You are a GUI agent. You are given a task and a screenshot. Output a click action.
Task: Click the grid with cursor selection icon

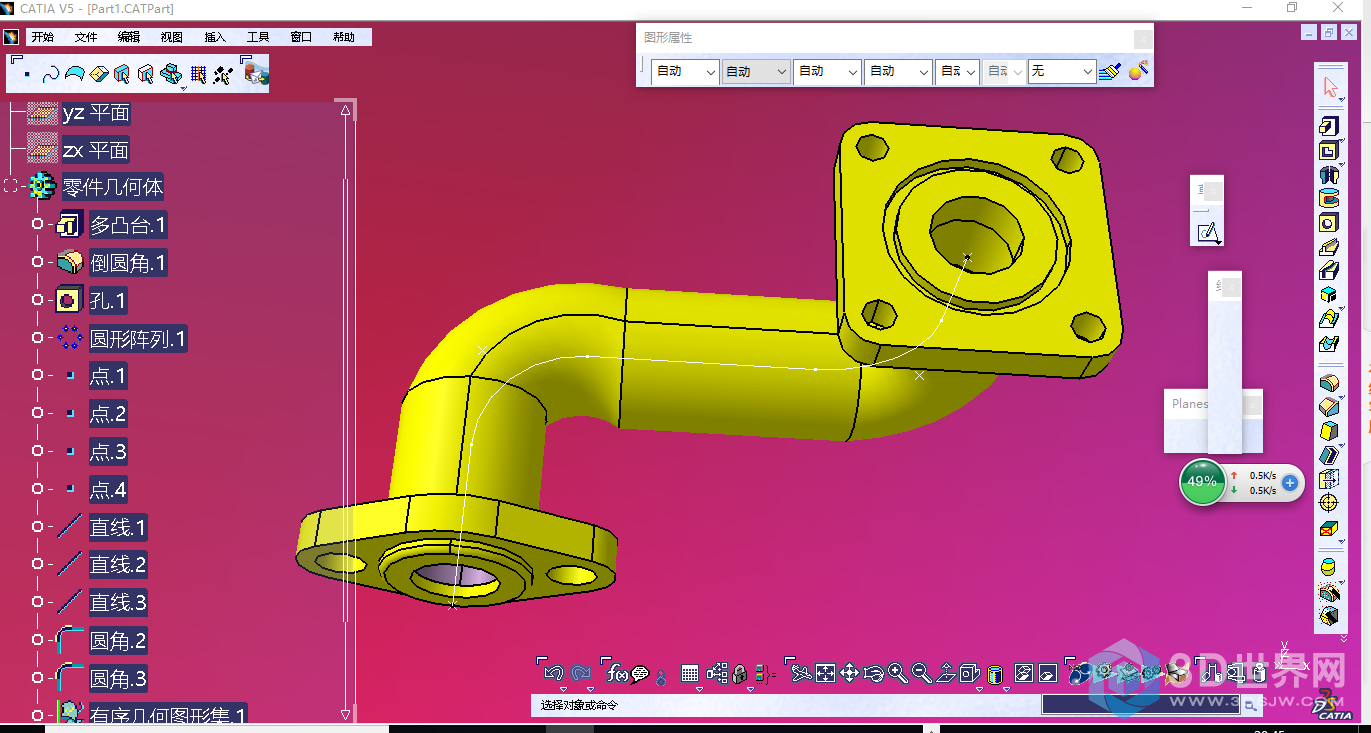pyautogui.click(x=197, y=74)
